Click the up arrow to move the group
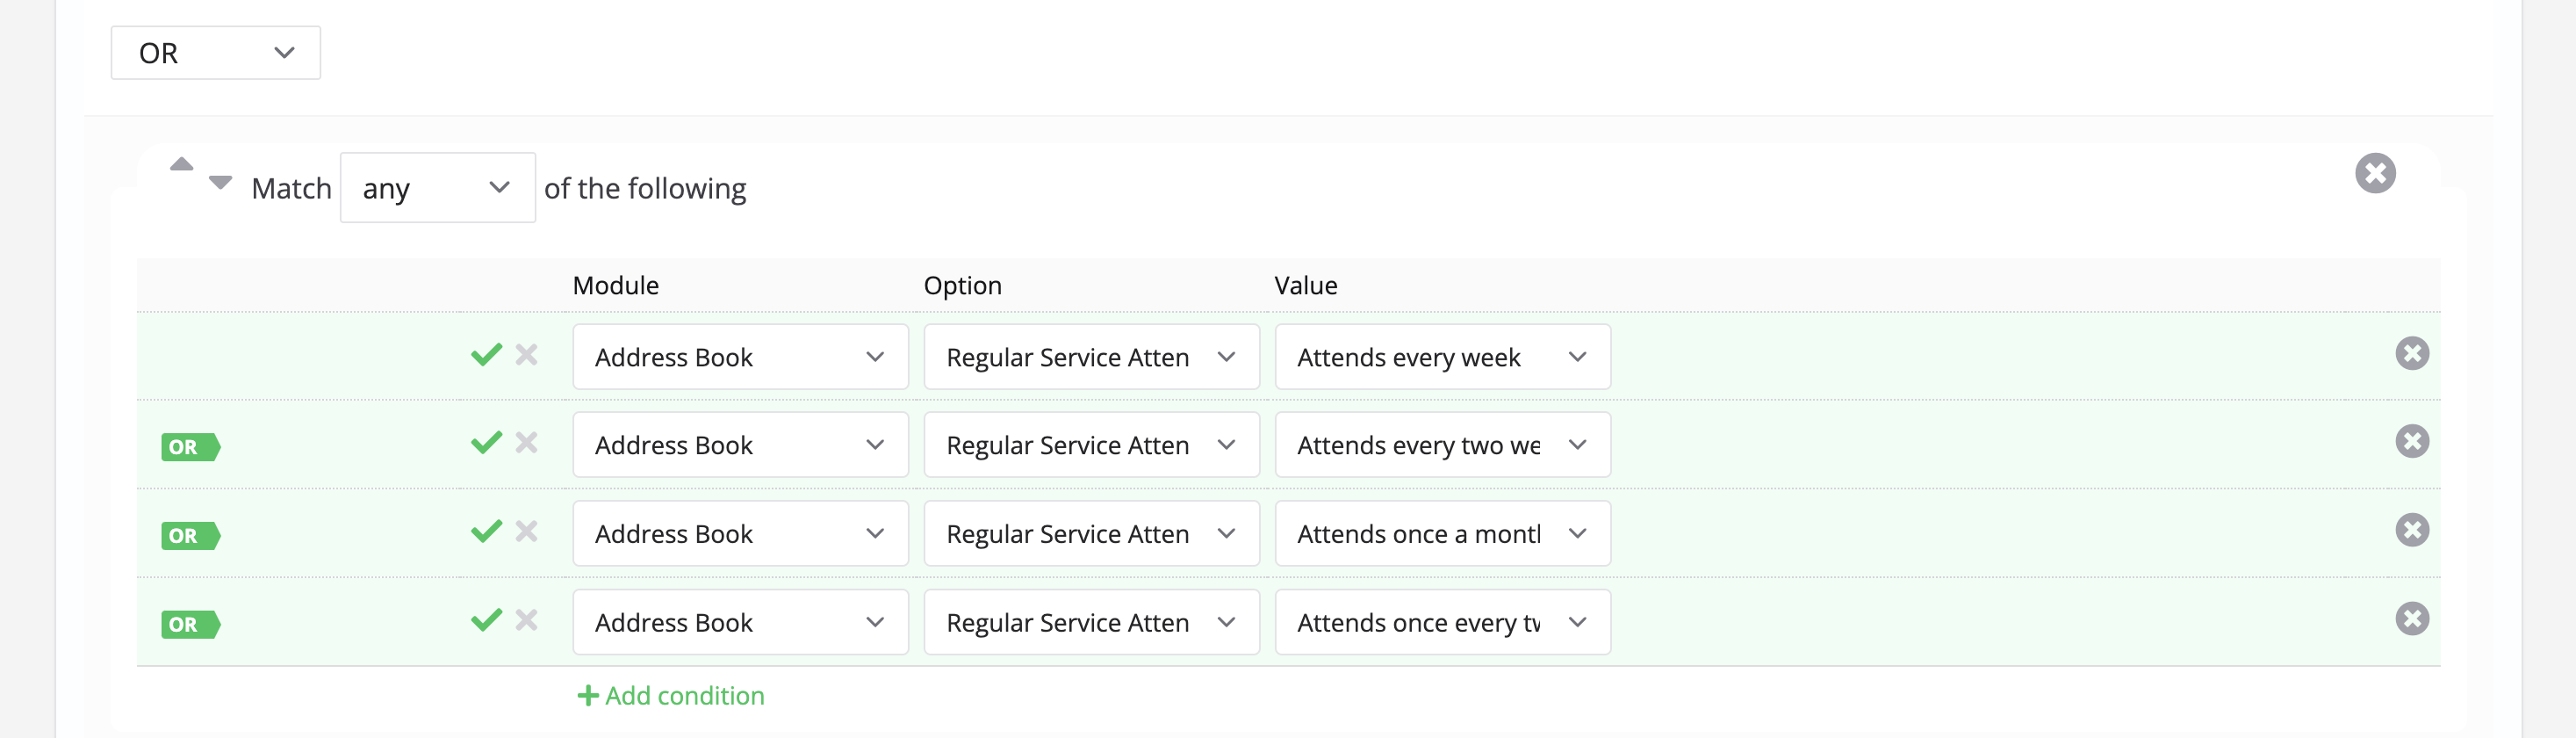 click(182, 164)
